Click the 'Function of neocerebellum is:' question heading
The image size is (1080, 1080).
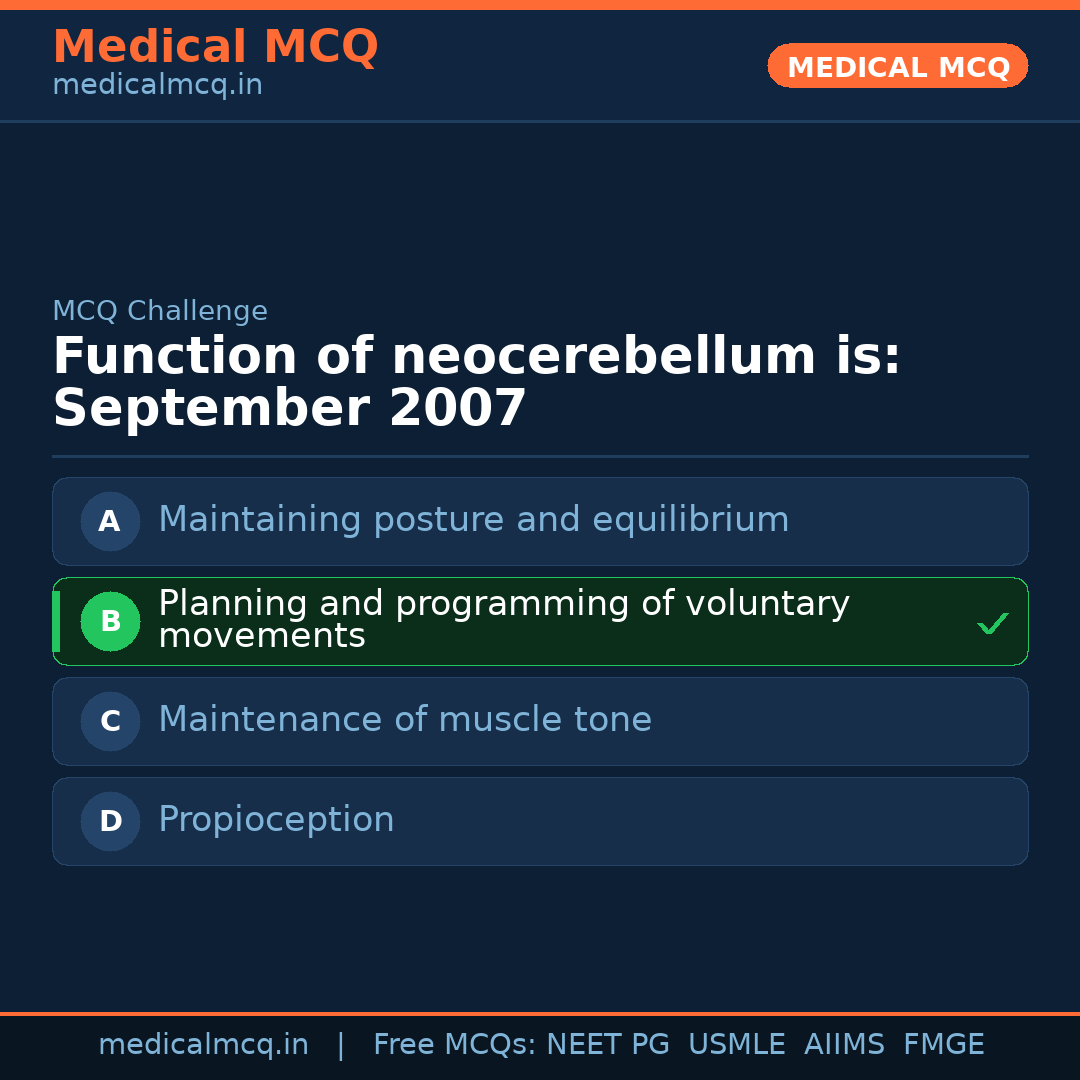pyautogui.click(x=476, y=357)
